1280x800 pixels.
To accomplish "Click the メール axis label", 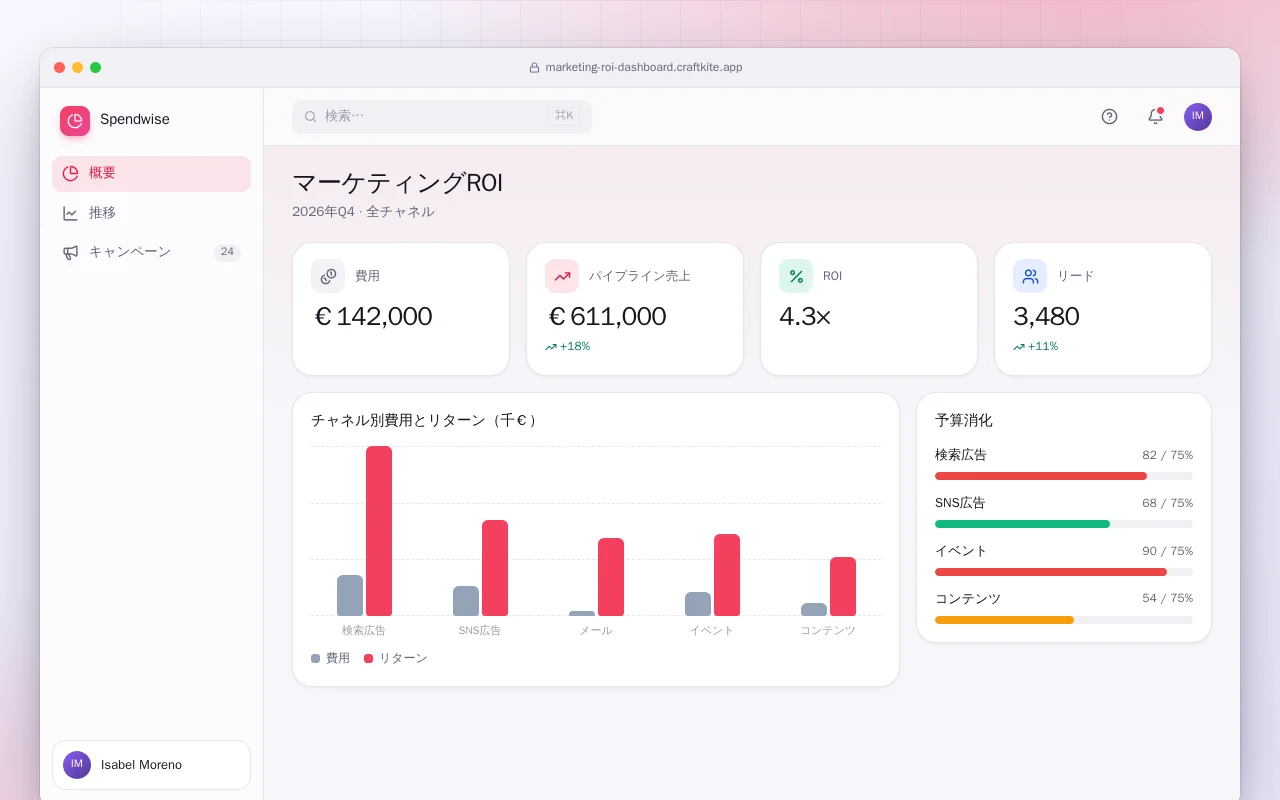I will point(596,631).
